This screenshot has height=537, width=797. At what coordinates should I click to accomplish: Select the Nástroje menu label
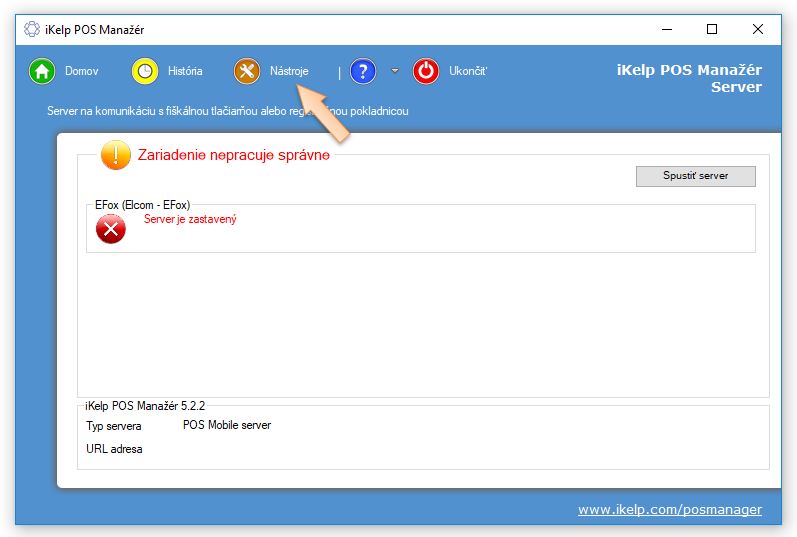pos(289,71)
